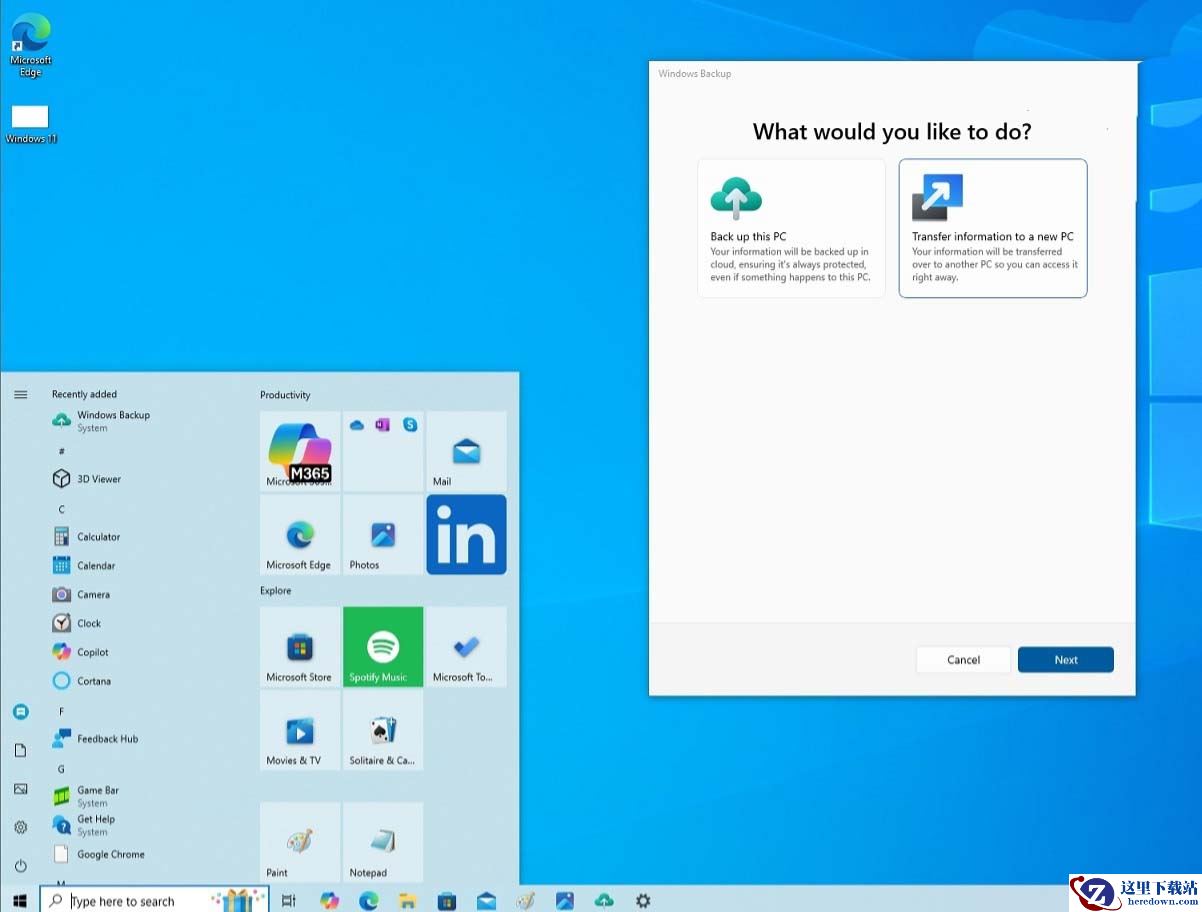Click the Recently added header
The width and height of the screenshot is (1202, 912).
(84, 394)
